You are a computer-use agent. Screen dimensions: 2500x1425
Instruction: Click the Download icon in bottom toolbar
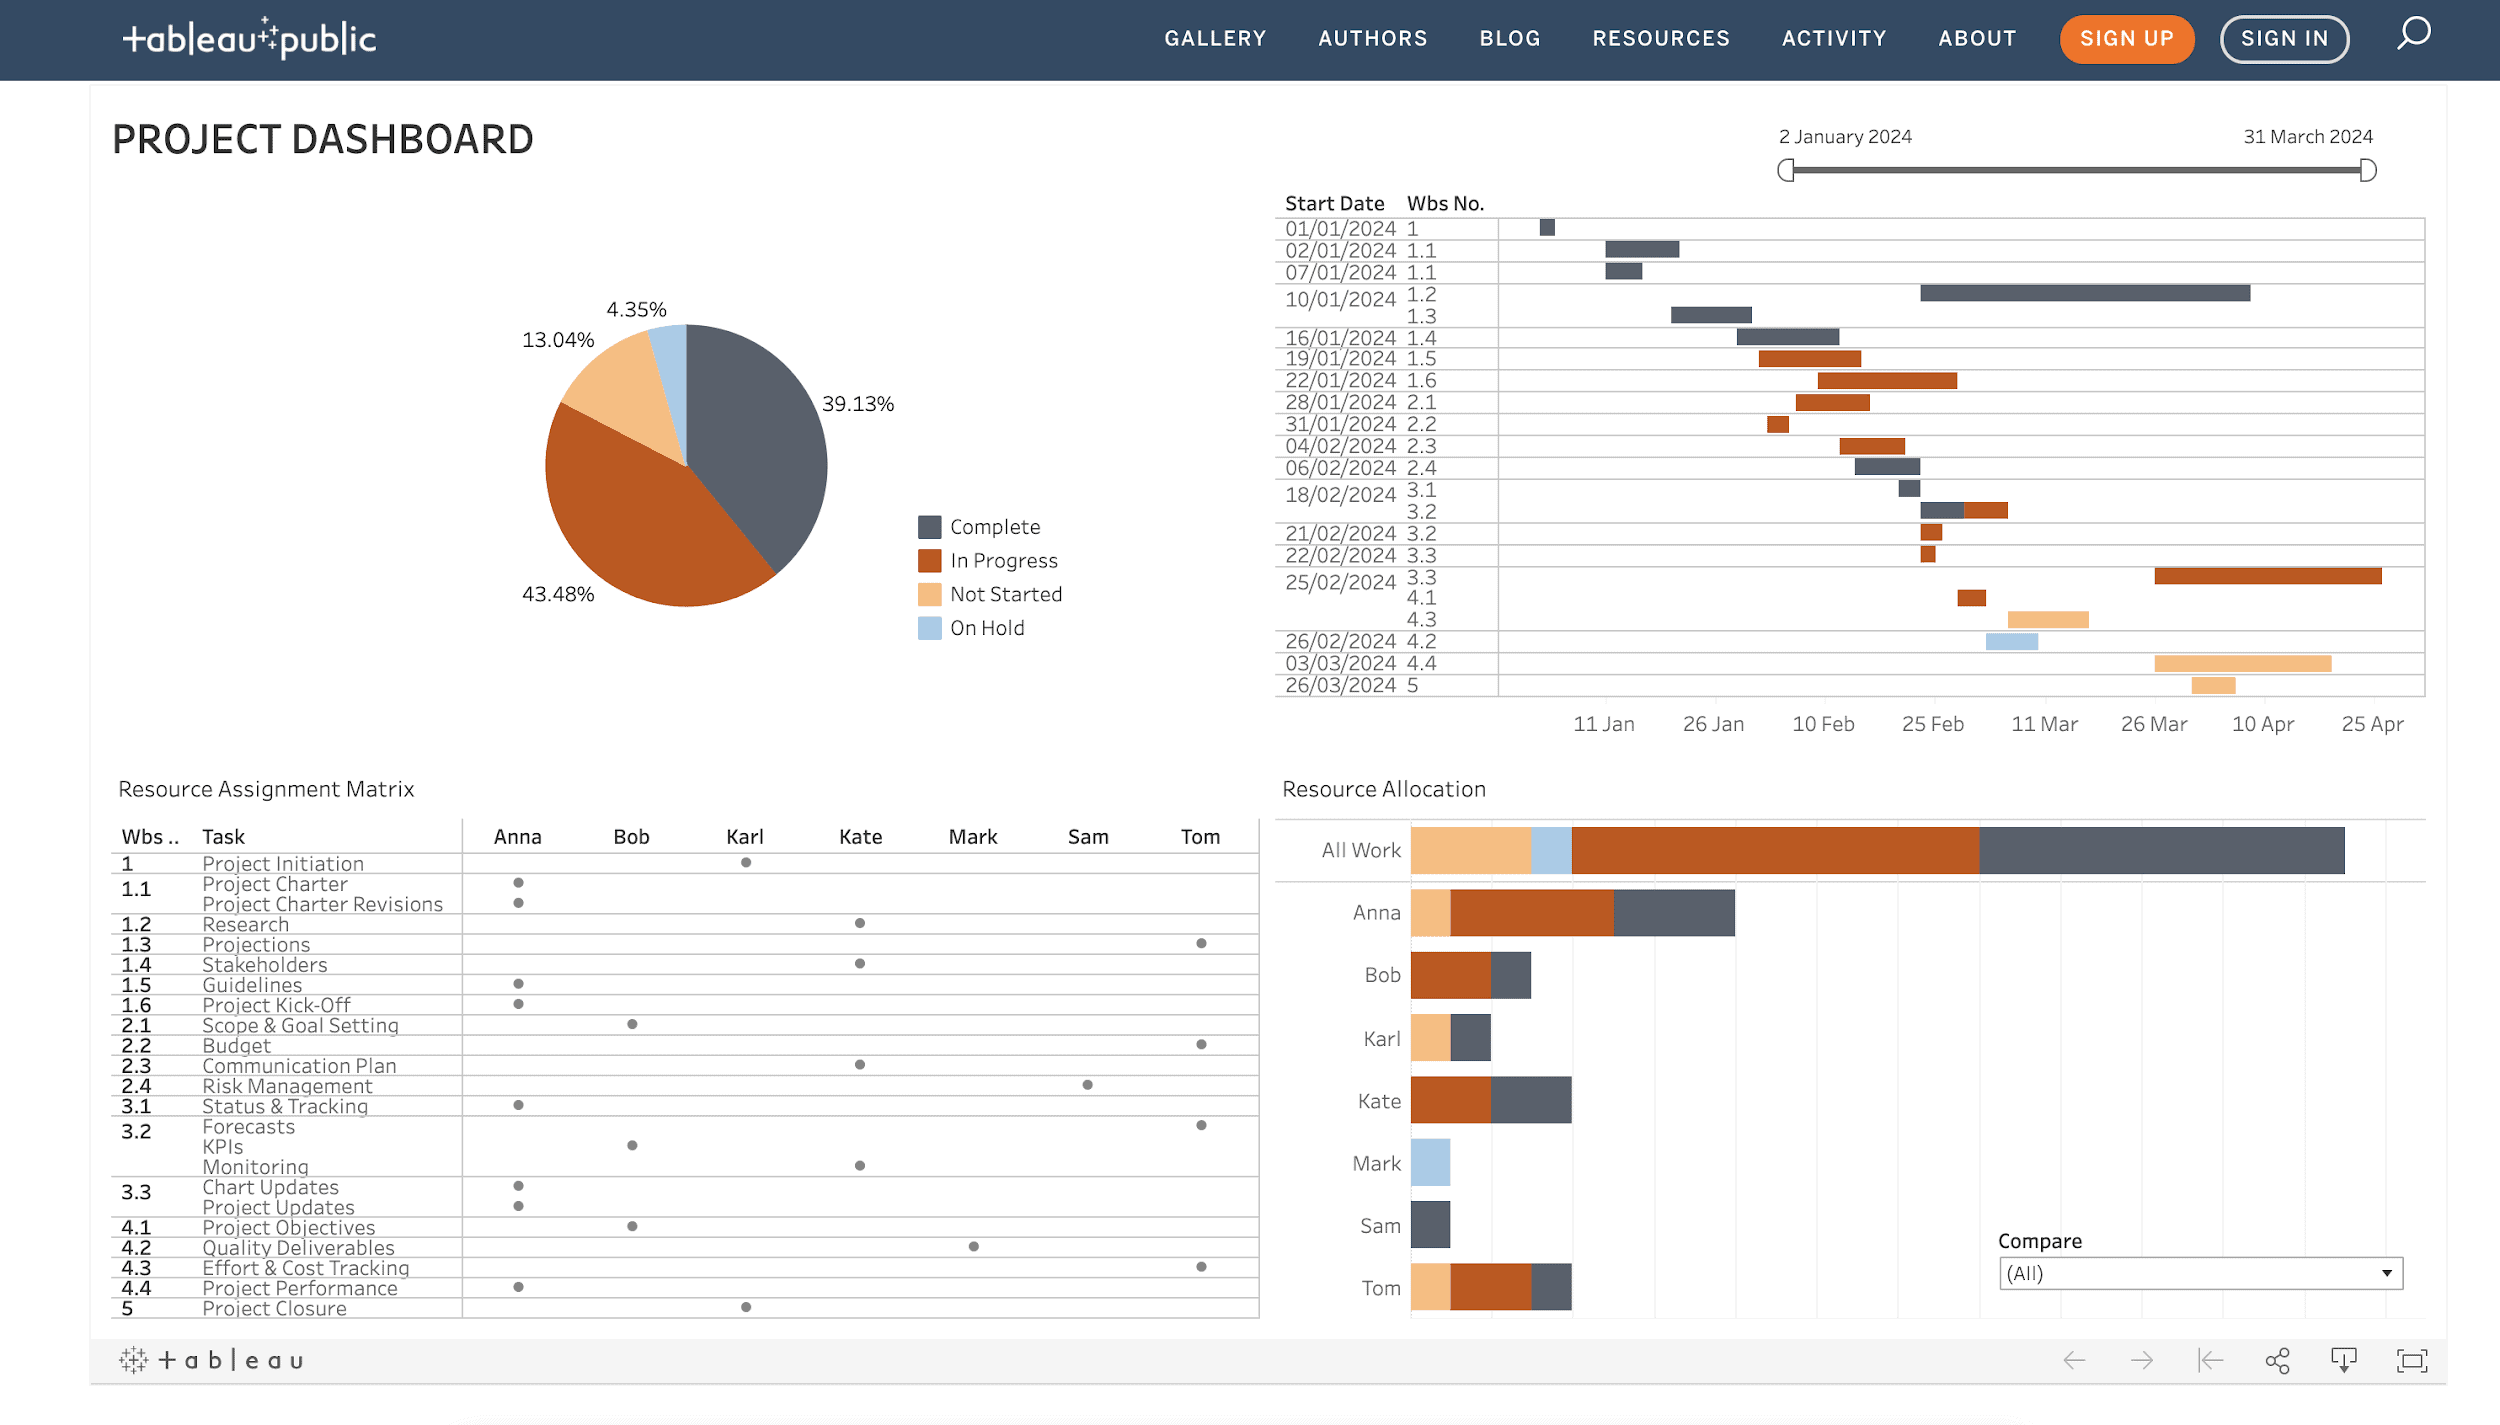pos(2345,1360)
